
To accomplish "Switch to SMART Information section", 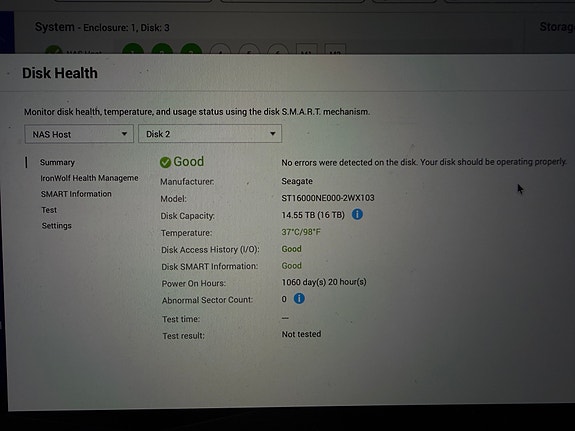I will (76, 194).
